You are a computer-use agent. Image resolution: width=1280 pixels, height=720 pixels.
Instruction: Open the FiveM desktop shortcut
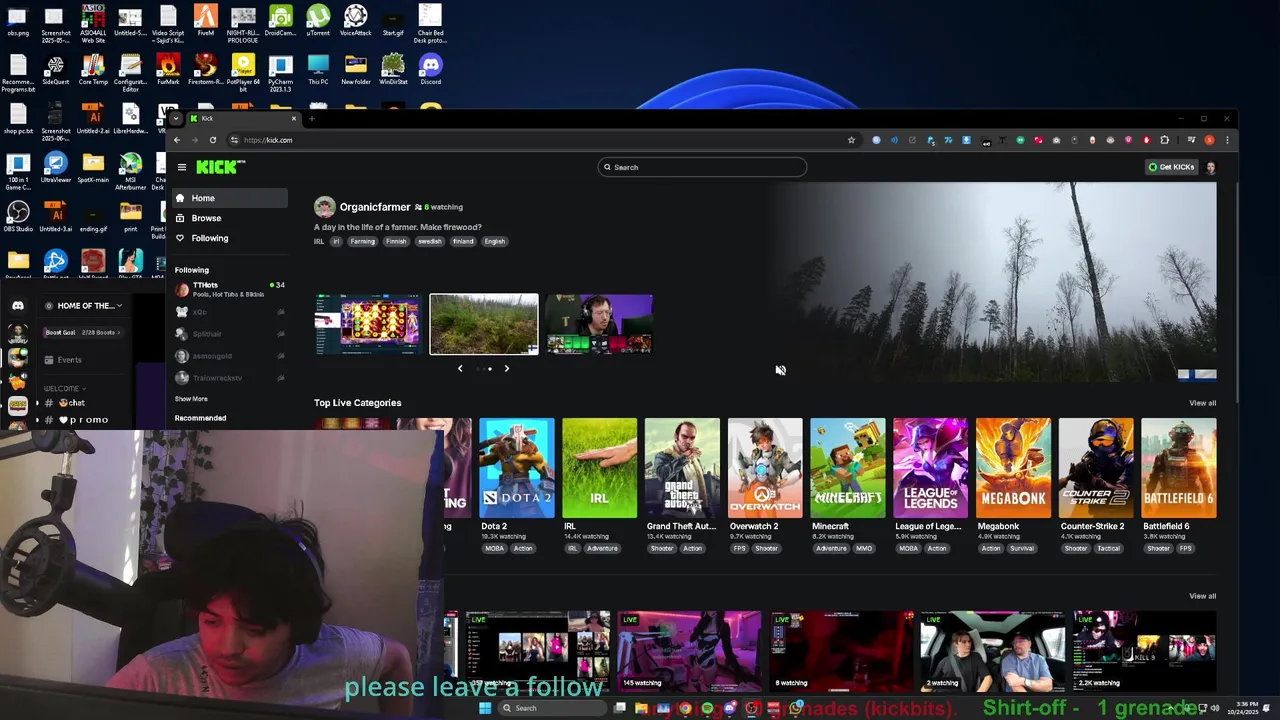205,20
